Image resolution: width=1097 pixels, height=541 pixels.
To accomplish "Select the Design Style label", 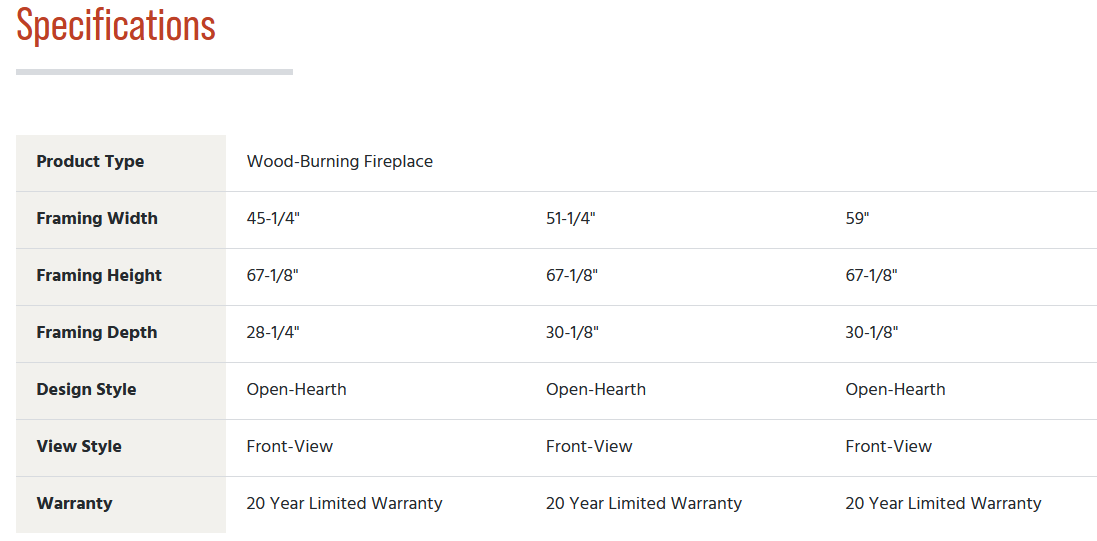I will (86, 390).
